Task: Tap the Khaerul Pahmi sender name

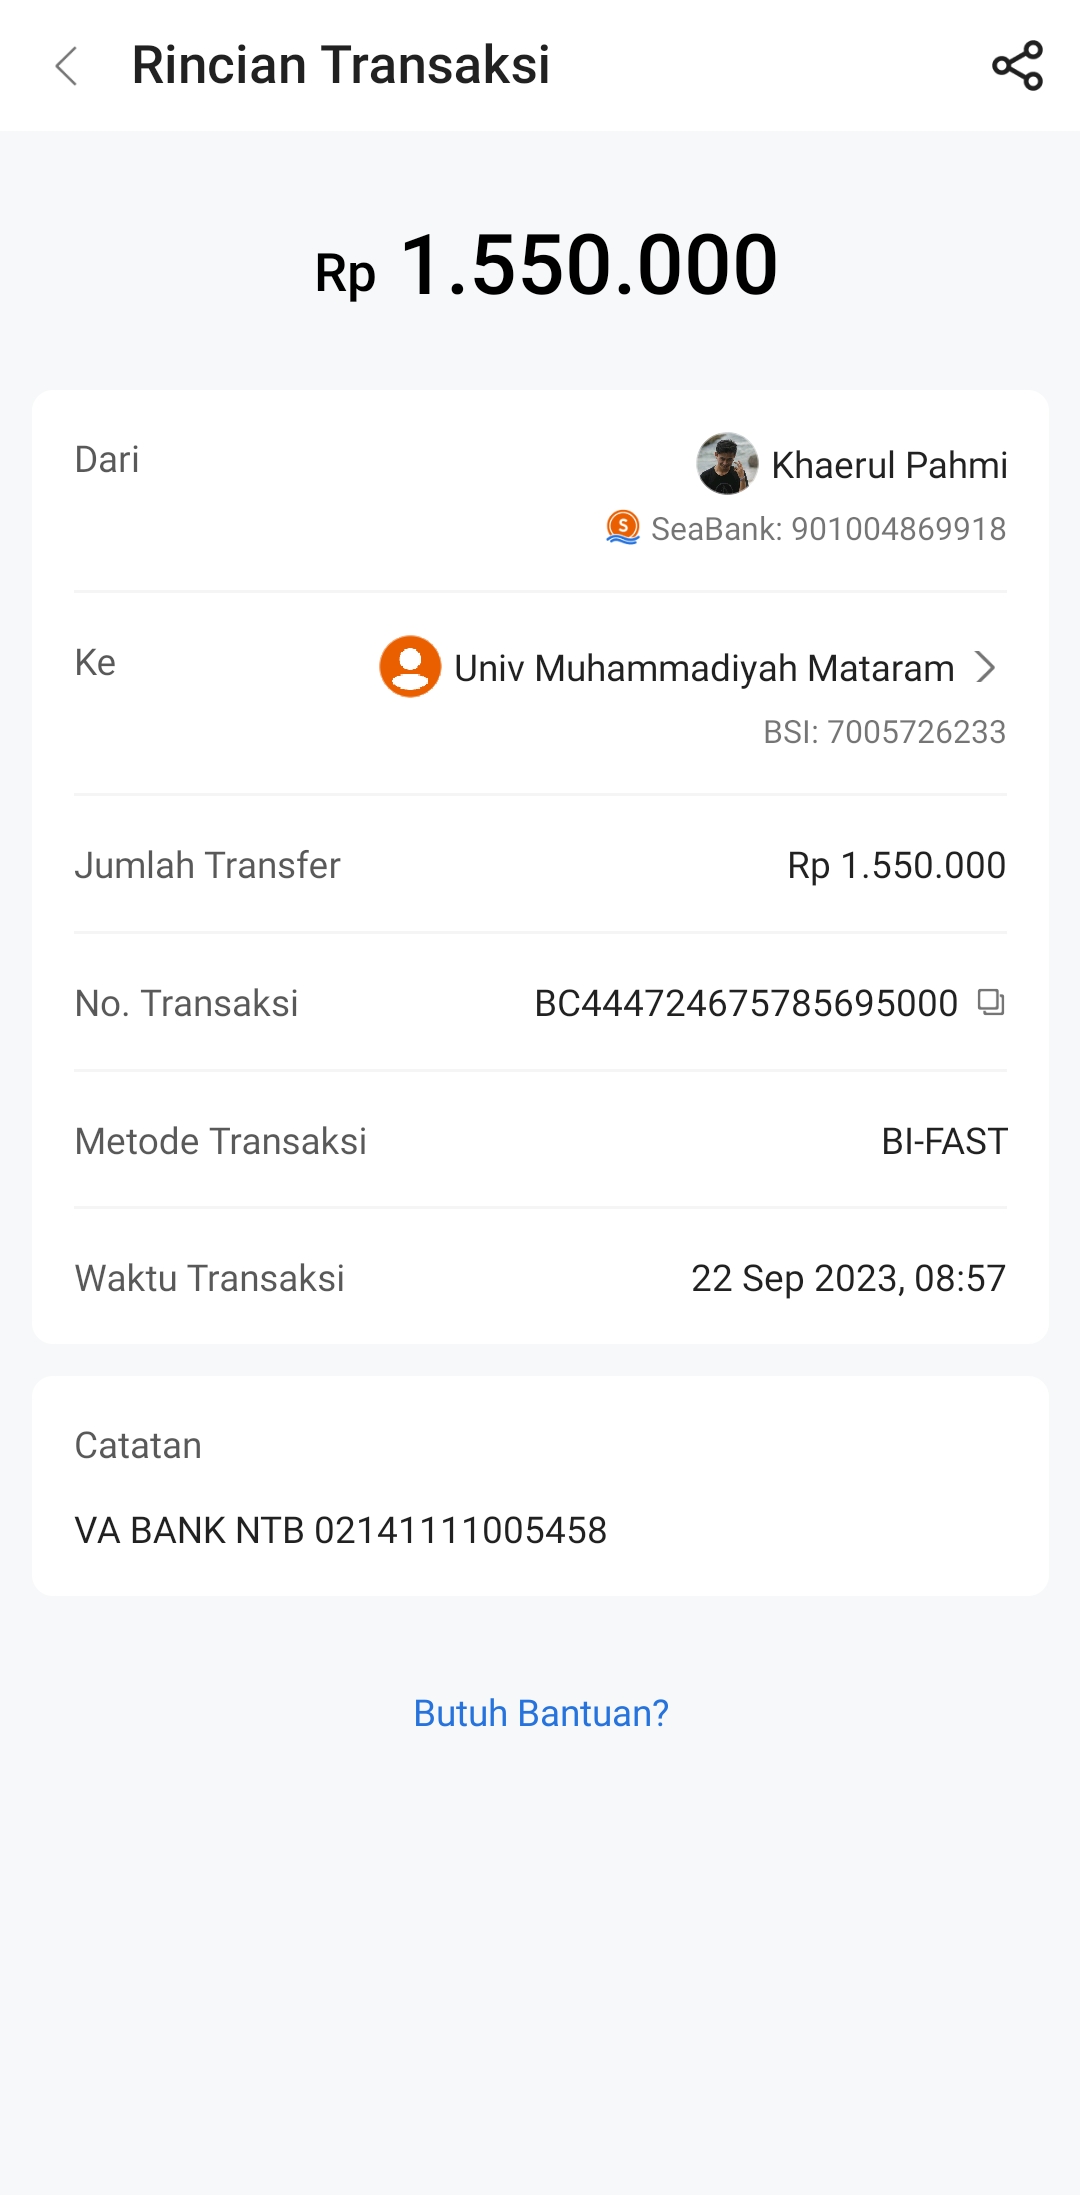Action: (x=889, y=465)
